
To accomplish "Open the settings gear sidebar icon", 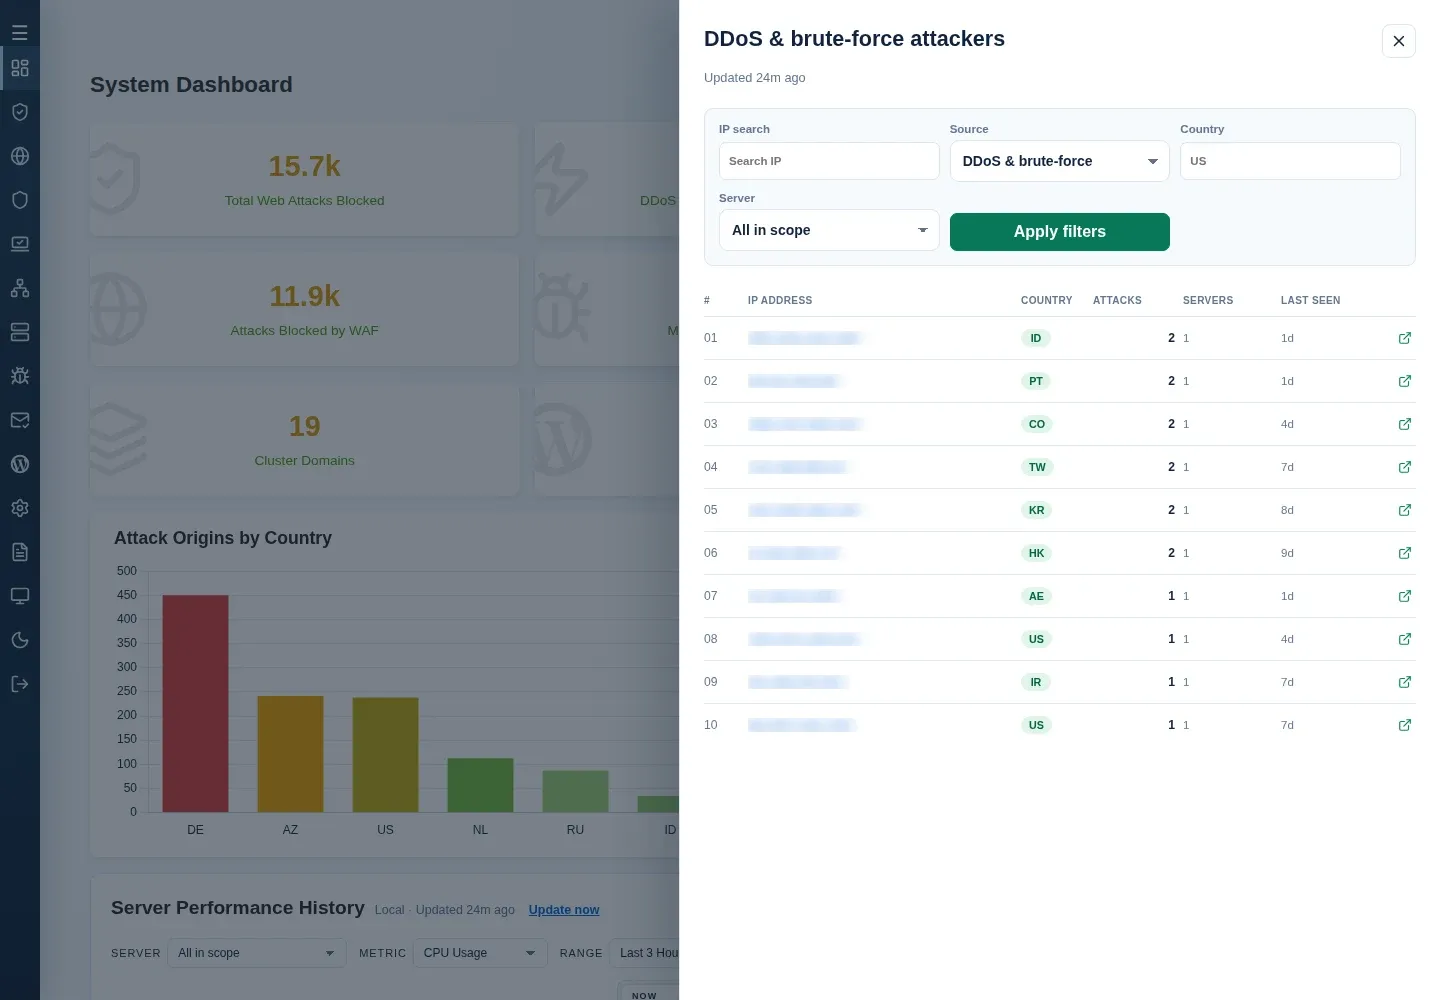I will coord(19,508).
